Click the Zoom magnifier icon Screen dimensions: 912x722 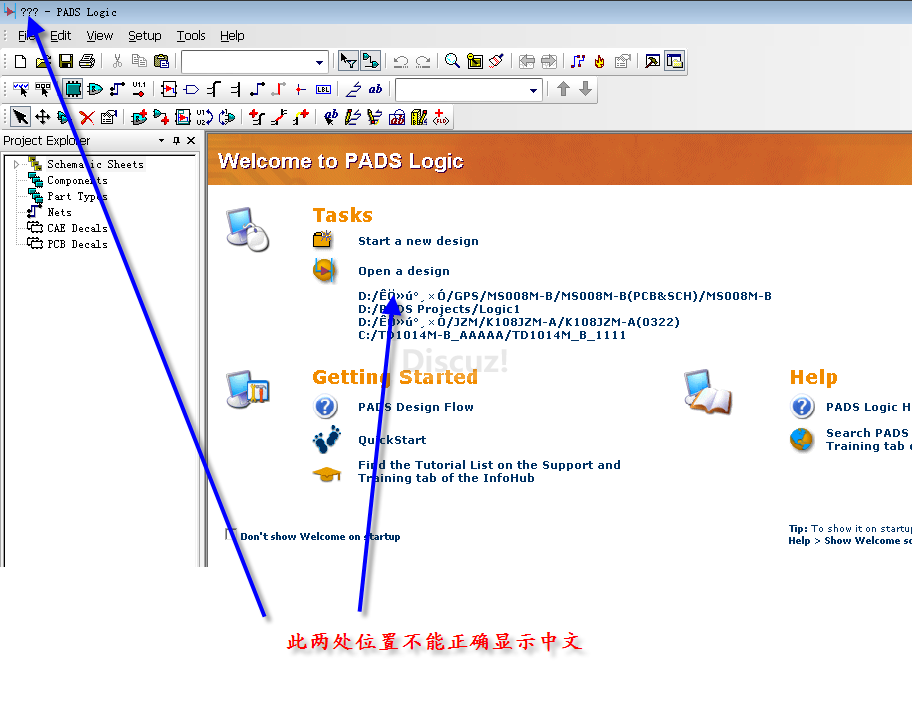[x=452, y=61]
